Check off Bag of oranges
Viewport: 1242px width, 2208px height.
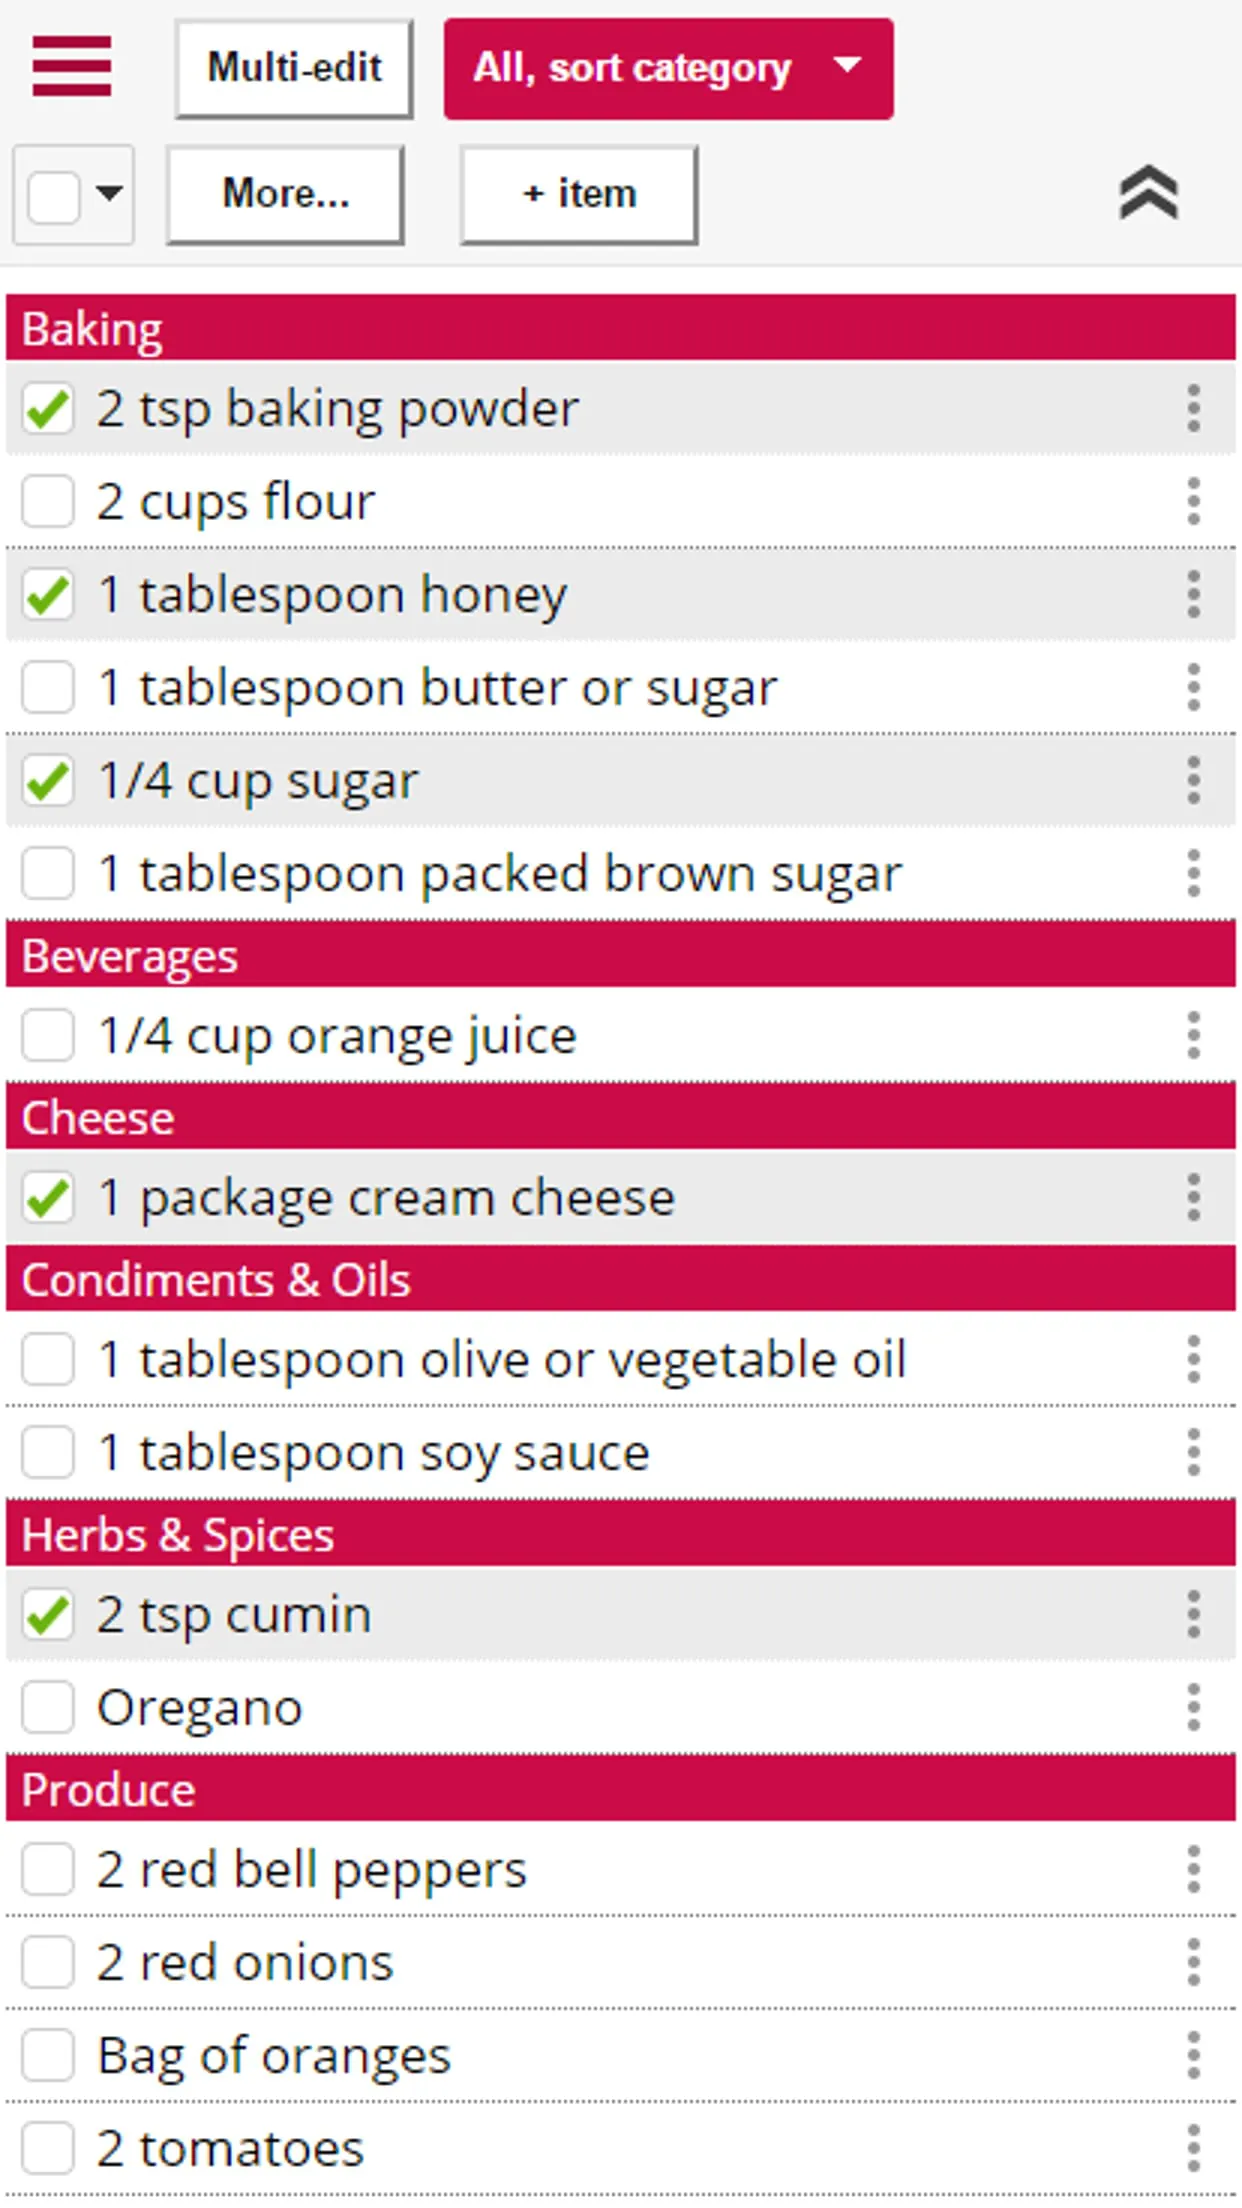[x=47, y=2054]
